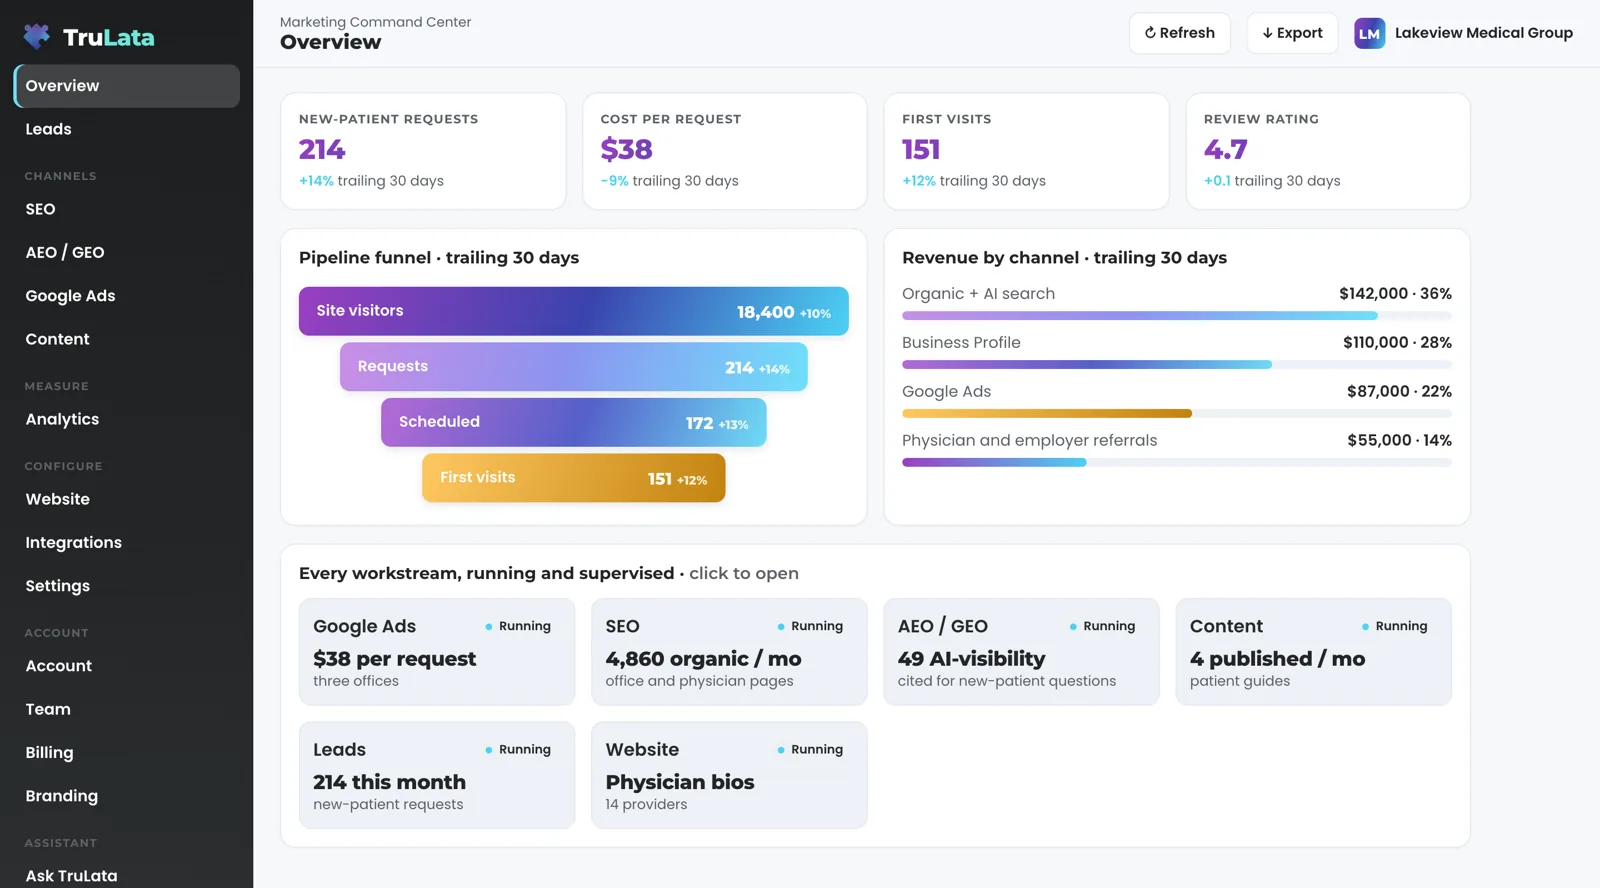Select Overview in the sidebar
This screenshot has width=1600, height=888.
pos(127,86)
